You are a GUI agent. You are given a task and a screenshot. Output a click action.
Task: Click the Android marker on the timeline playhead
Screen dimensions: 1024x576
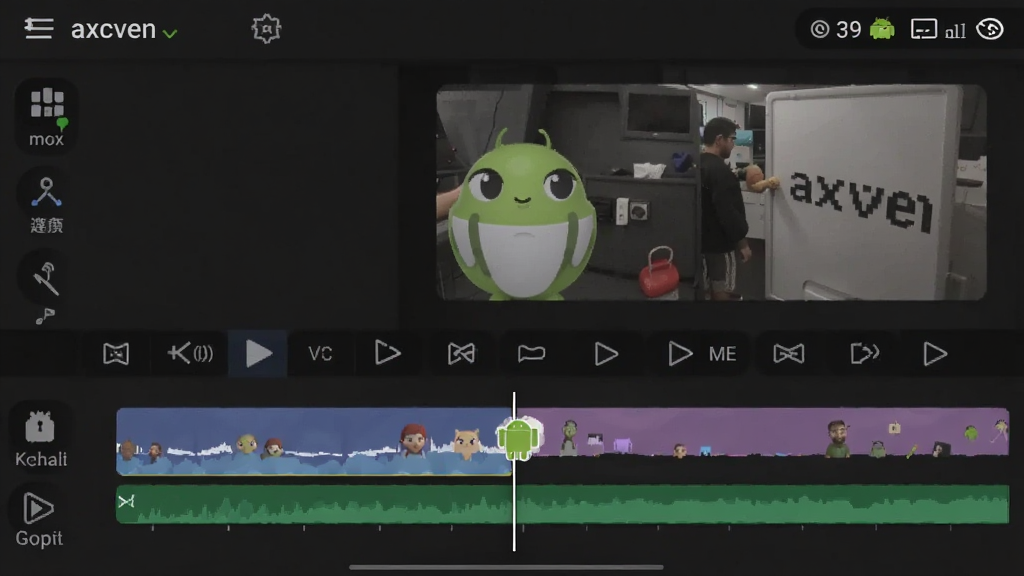518,438
